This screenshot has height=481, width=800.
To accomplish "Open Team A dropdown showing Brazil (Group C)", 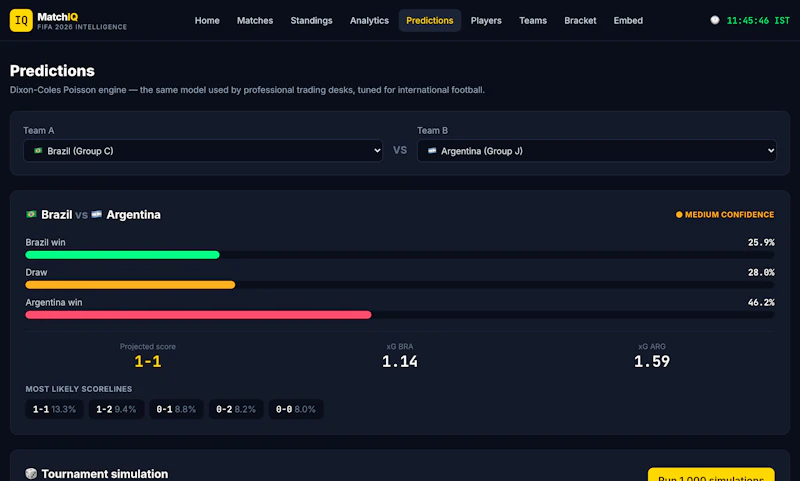I will [203, 150].
